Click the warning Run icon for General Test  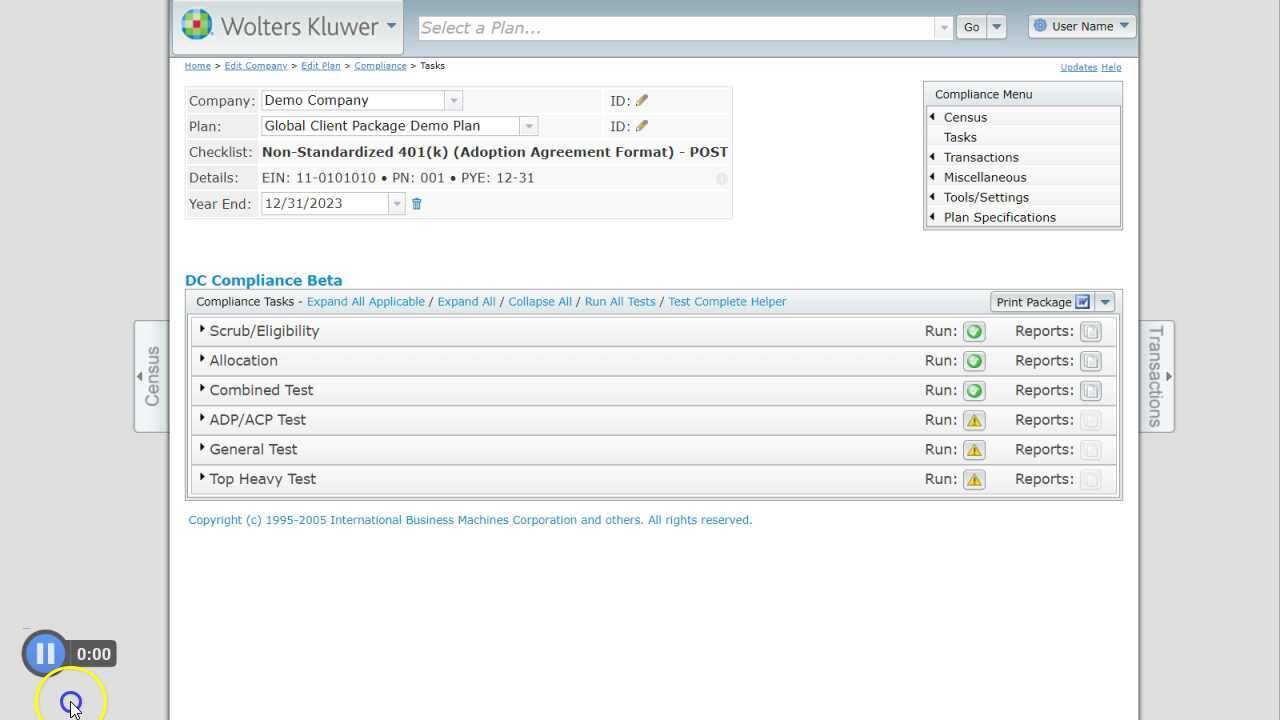[x=974, y=450]
